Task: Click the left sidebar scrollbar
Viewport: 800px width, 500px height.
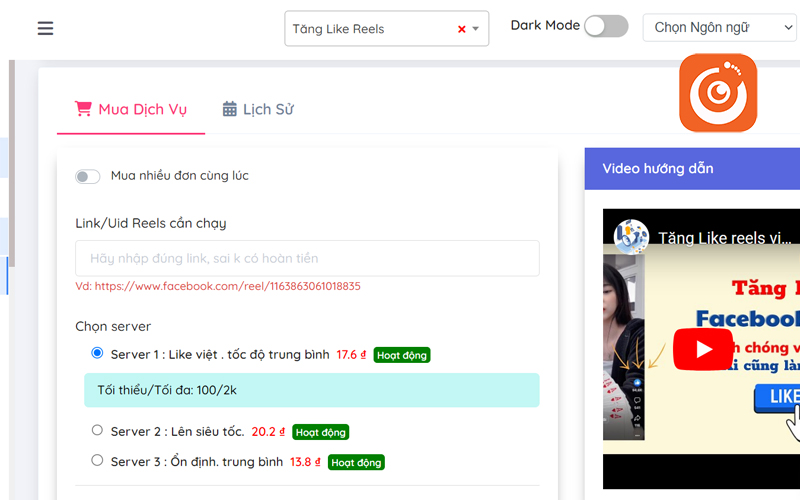Action: click(x=12, y=163)
